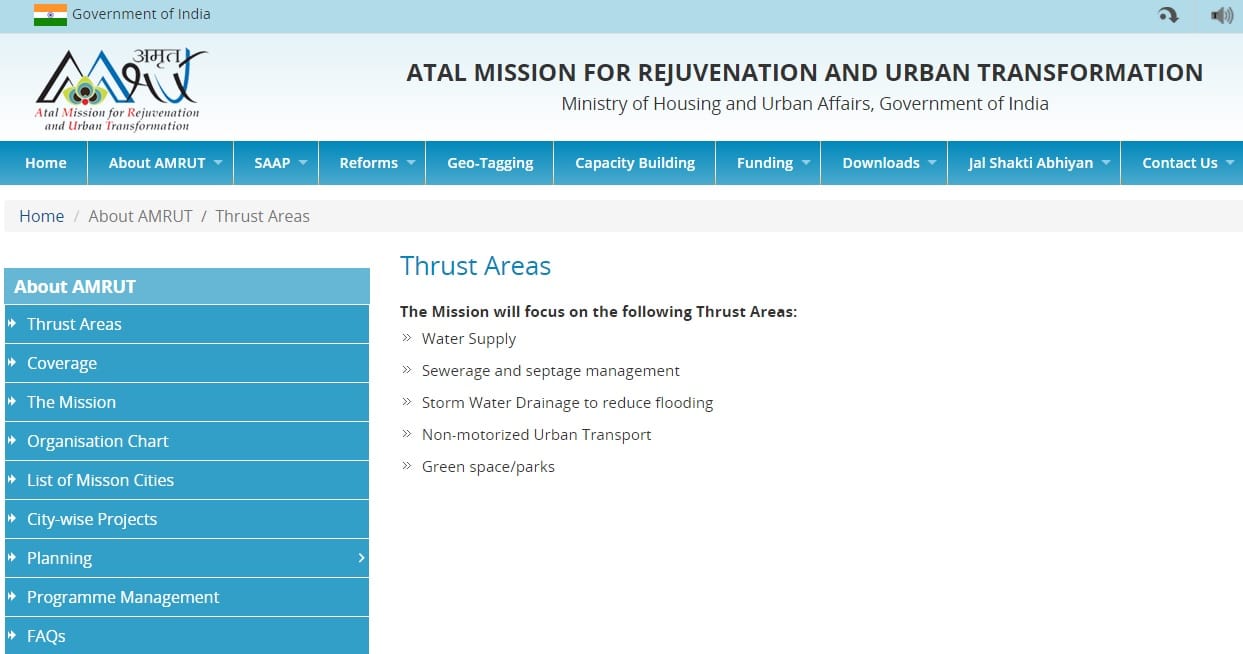Screen dimensions: 1243x654
Task: Open the Downloads navigation item
Action: tap(884, 163)
